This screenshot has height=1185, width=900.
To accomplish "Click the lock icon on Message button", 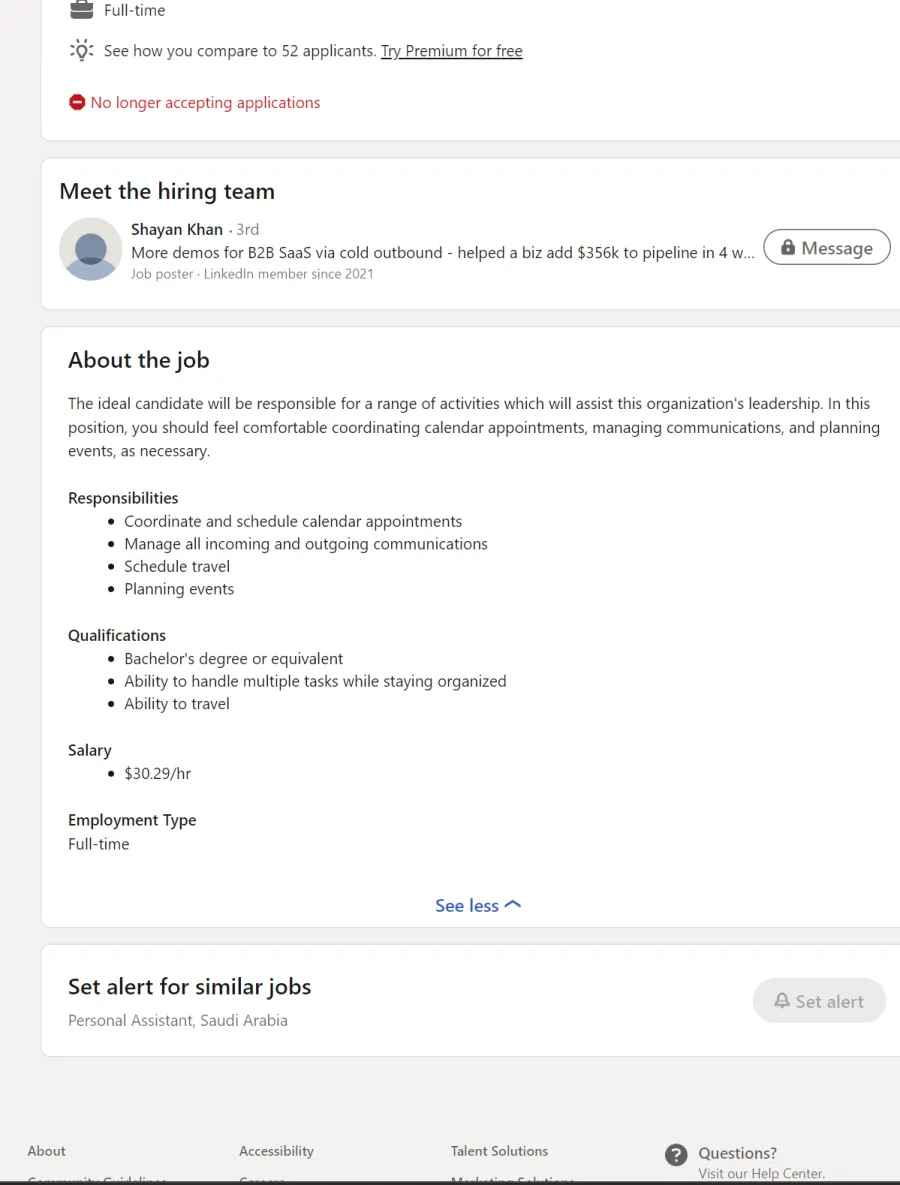I will click(x=787, y=247).
